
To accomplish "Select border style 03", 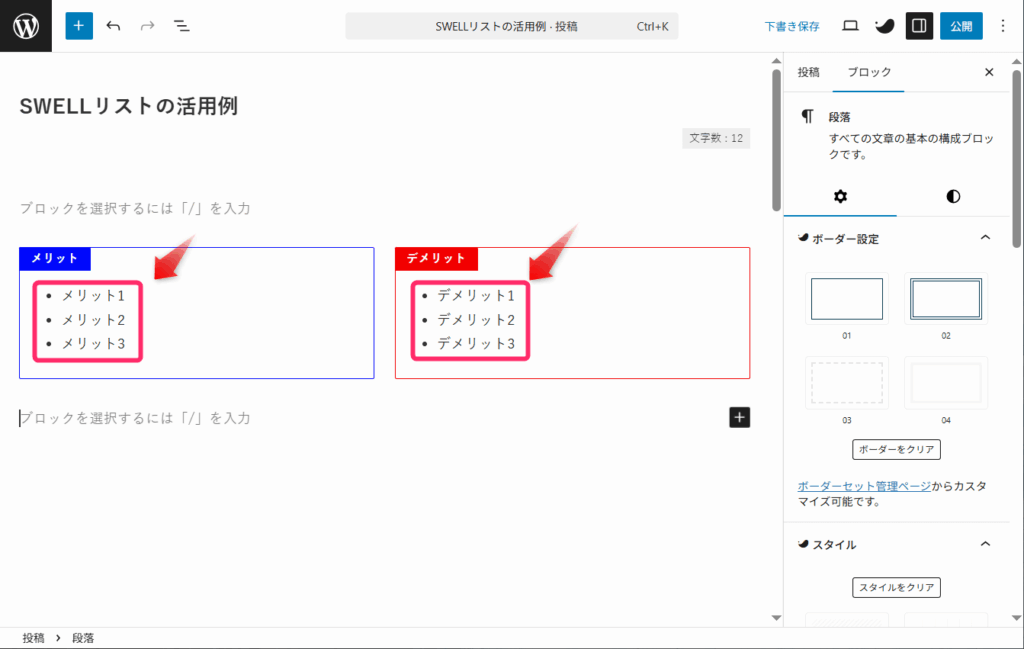I will (x=847, y=383).
